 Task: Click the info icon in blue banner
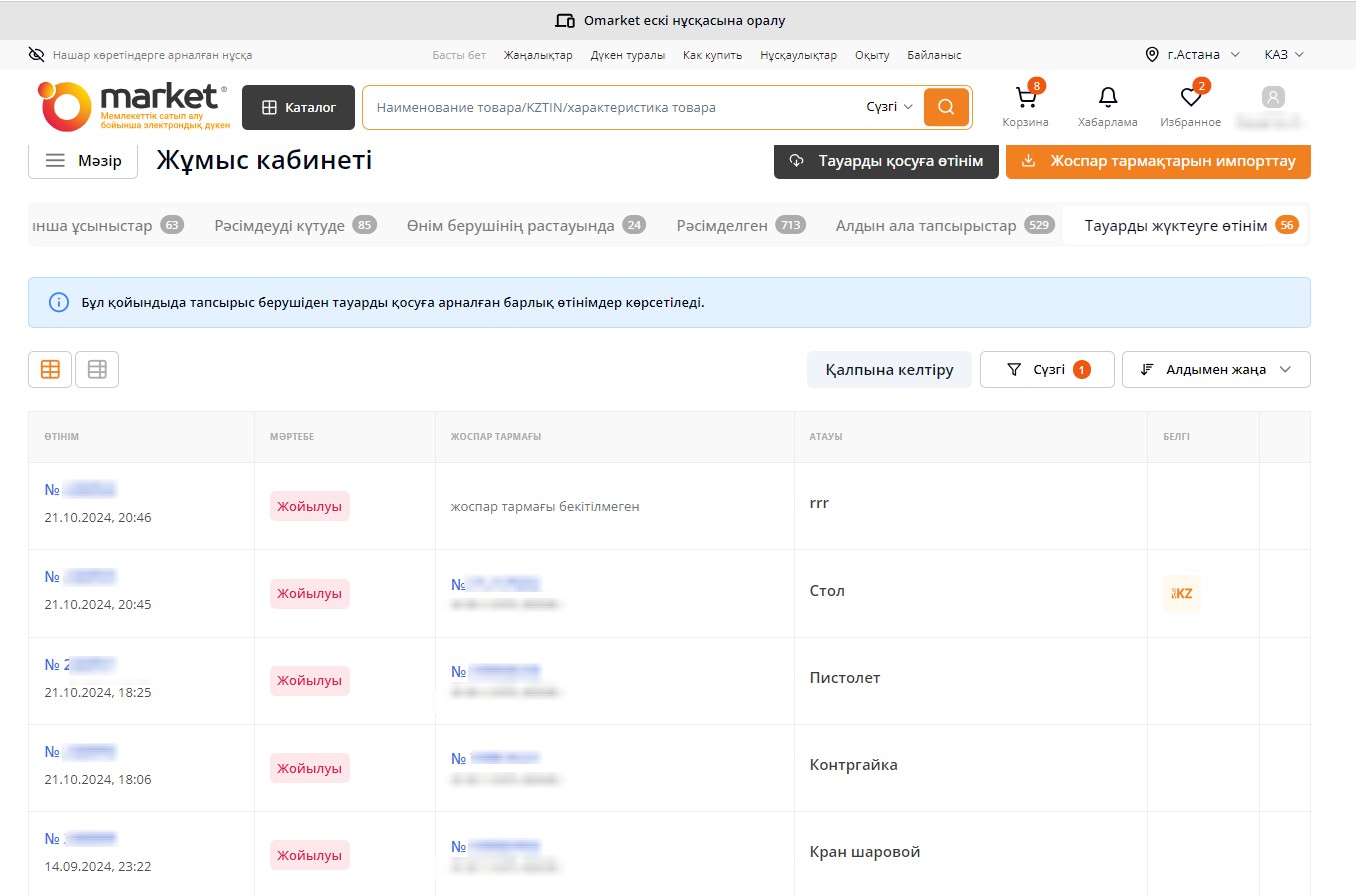(x=59, y=302)
